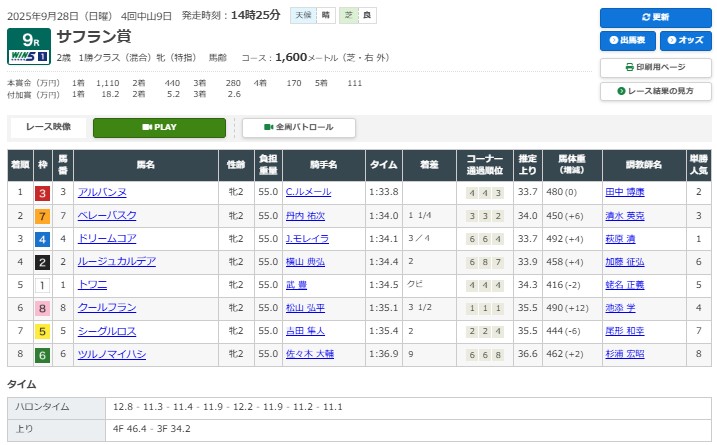Open horse アルバンヌ details
717x445 pixels.
point(102,193)
